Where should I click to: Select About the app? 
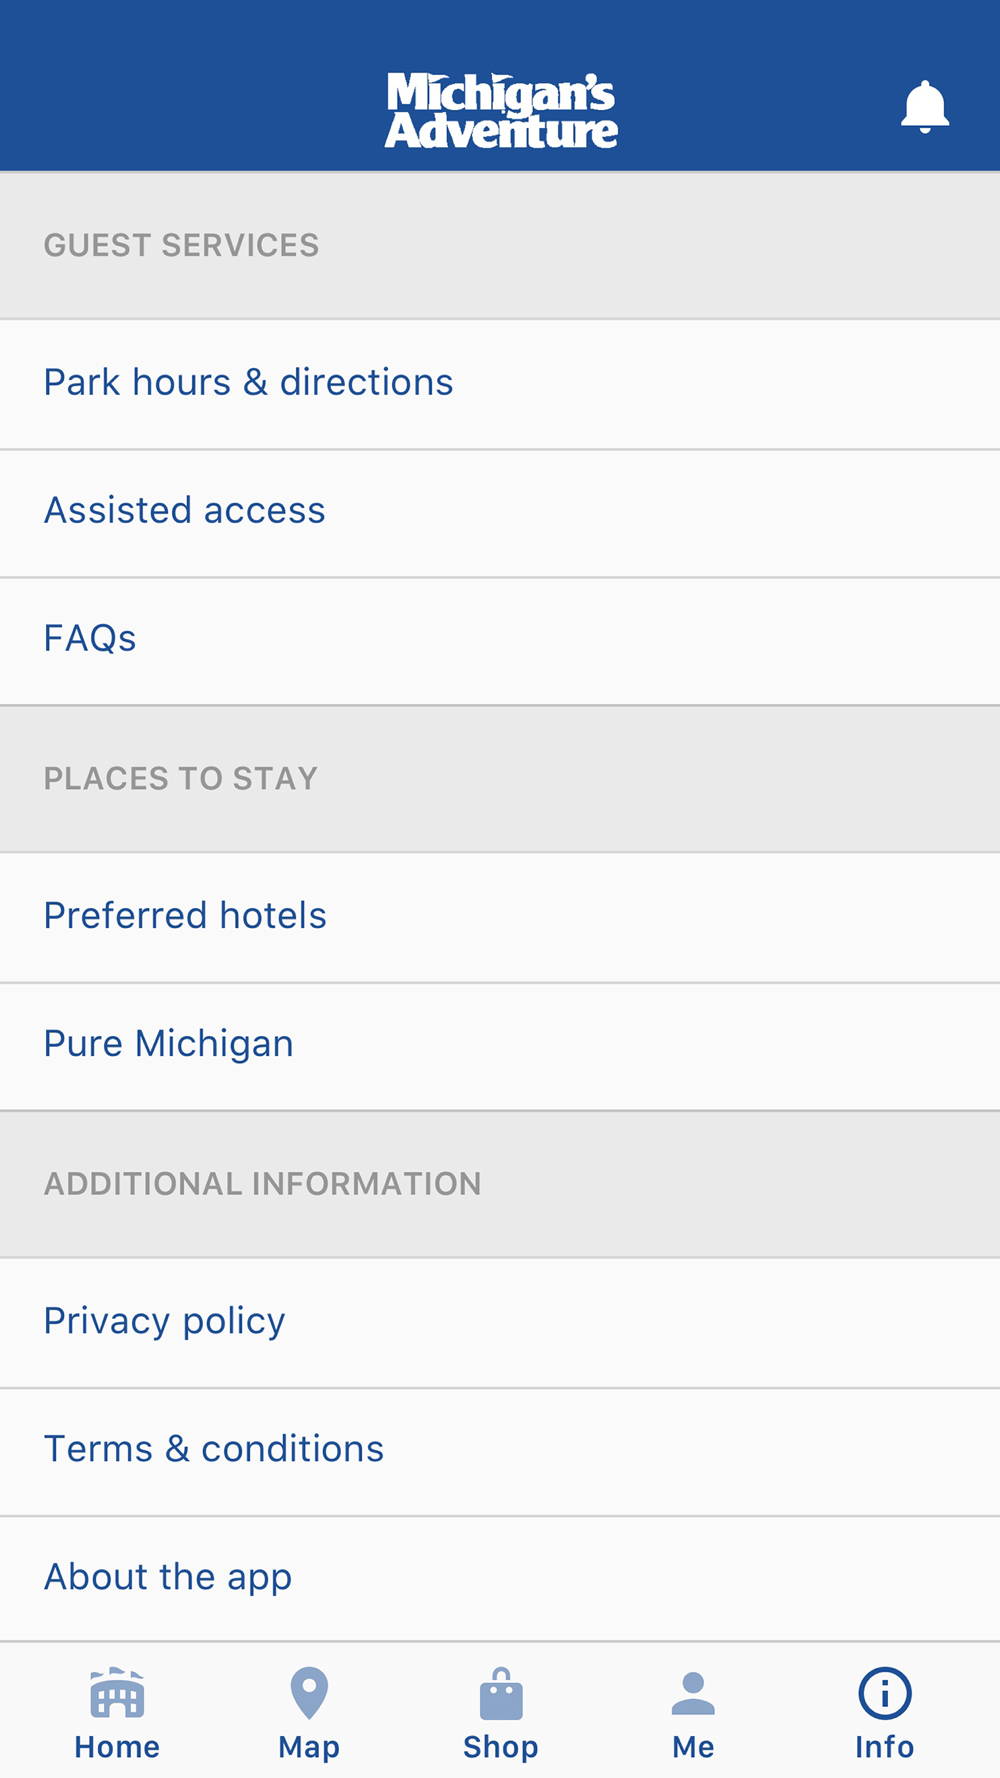pos(168,1577)
